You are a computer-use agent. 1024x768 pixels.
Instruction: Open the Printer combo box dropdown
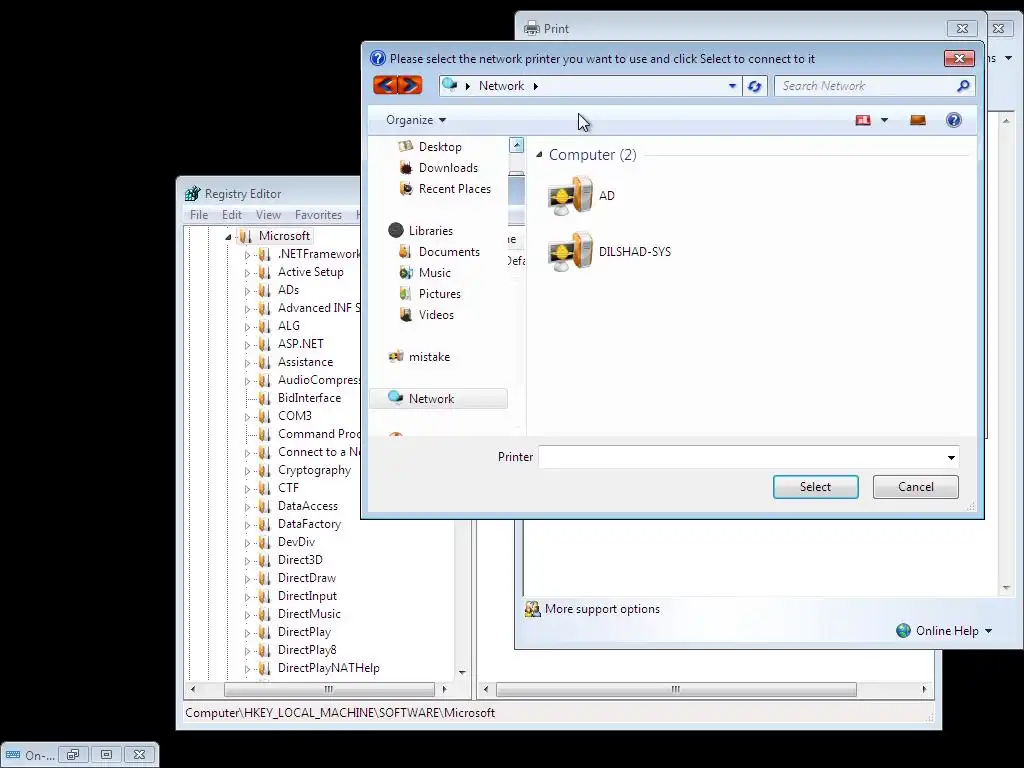(951, 457)
